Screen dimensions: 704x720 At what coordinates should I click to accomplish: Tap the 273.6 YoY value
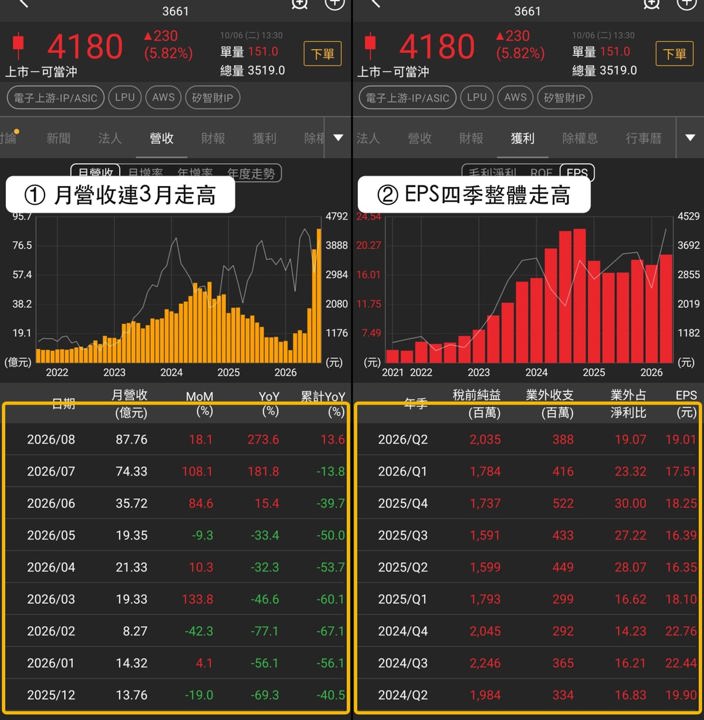pyautogui.click(x=263, y=439)
